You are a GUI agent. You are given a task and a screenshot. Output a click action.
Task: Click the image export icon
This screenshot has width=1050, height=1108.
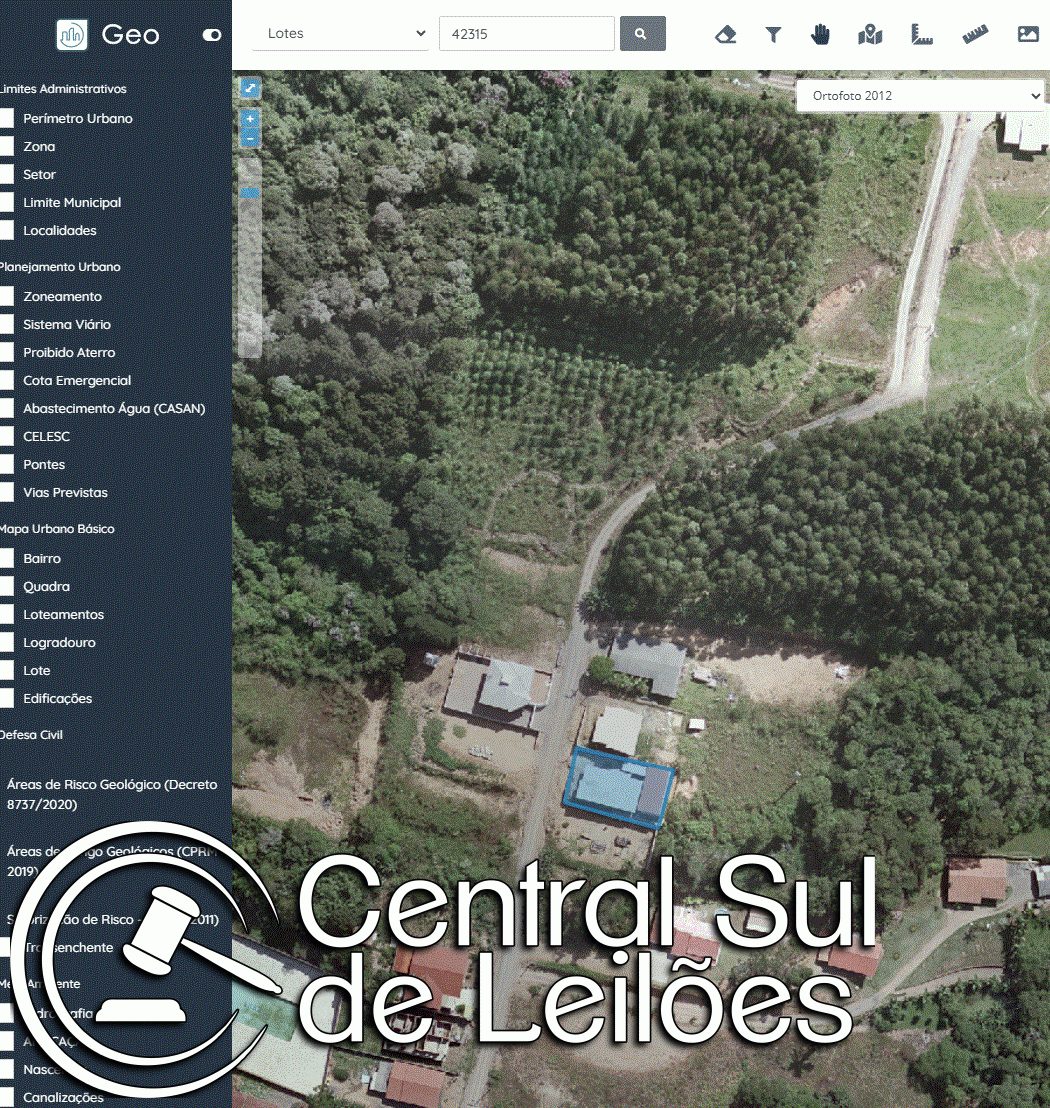1028,34
